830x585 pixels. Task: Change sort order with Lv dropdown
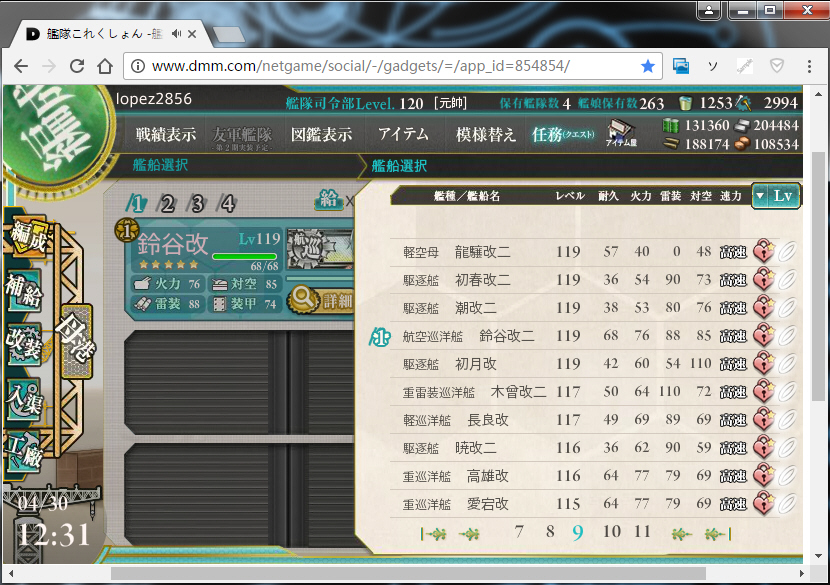click(x=776, y=196)
